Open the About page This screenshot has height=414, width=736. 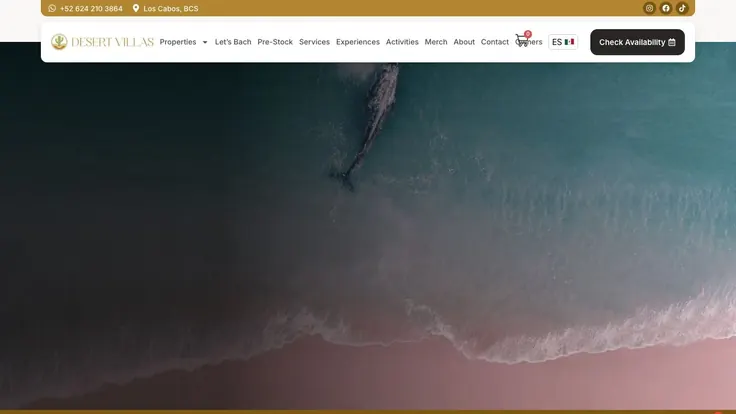[x=464, y=42]
